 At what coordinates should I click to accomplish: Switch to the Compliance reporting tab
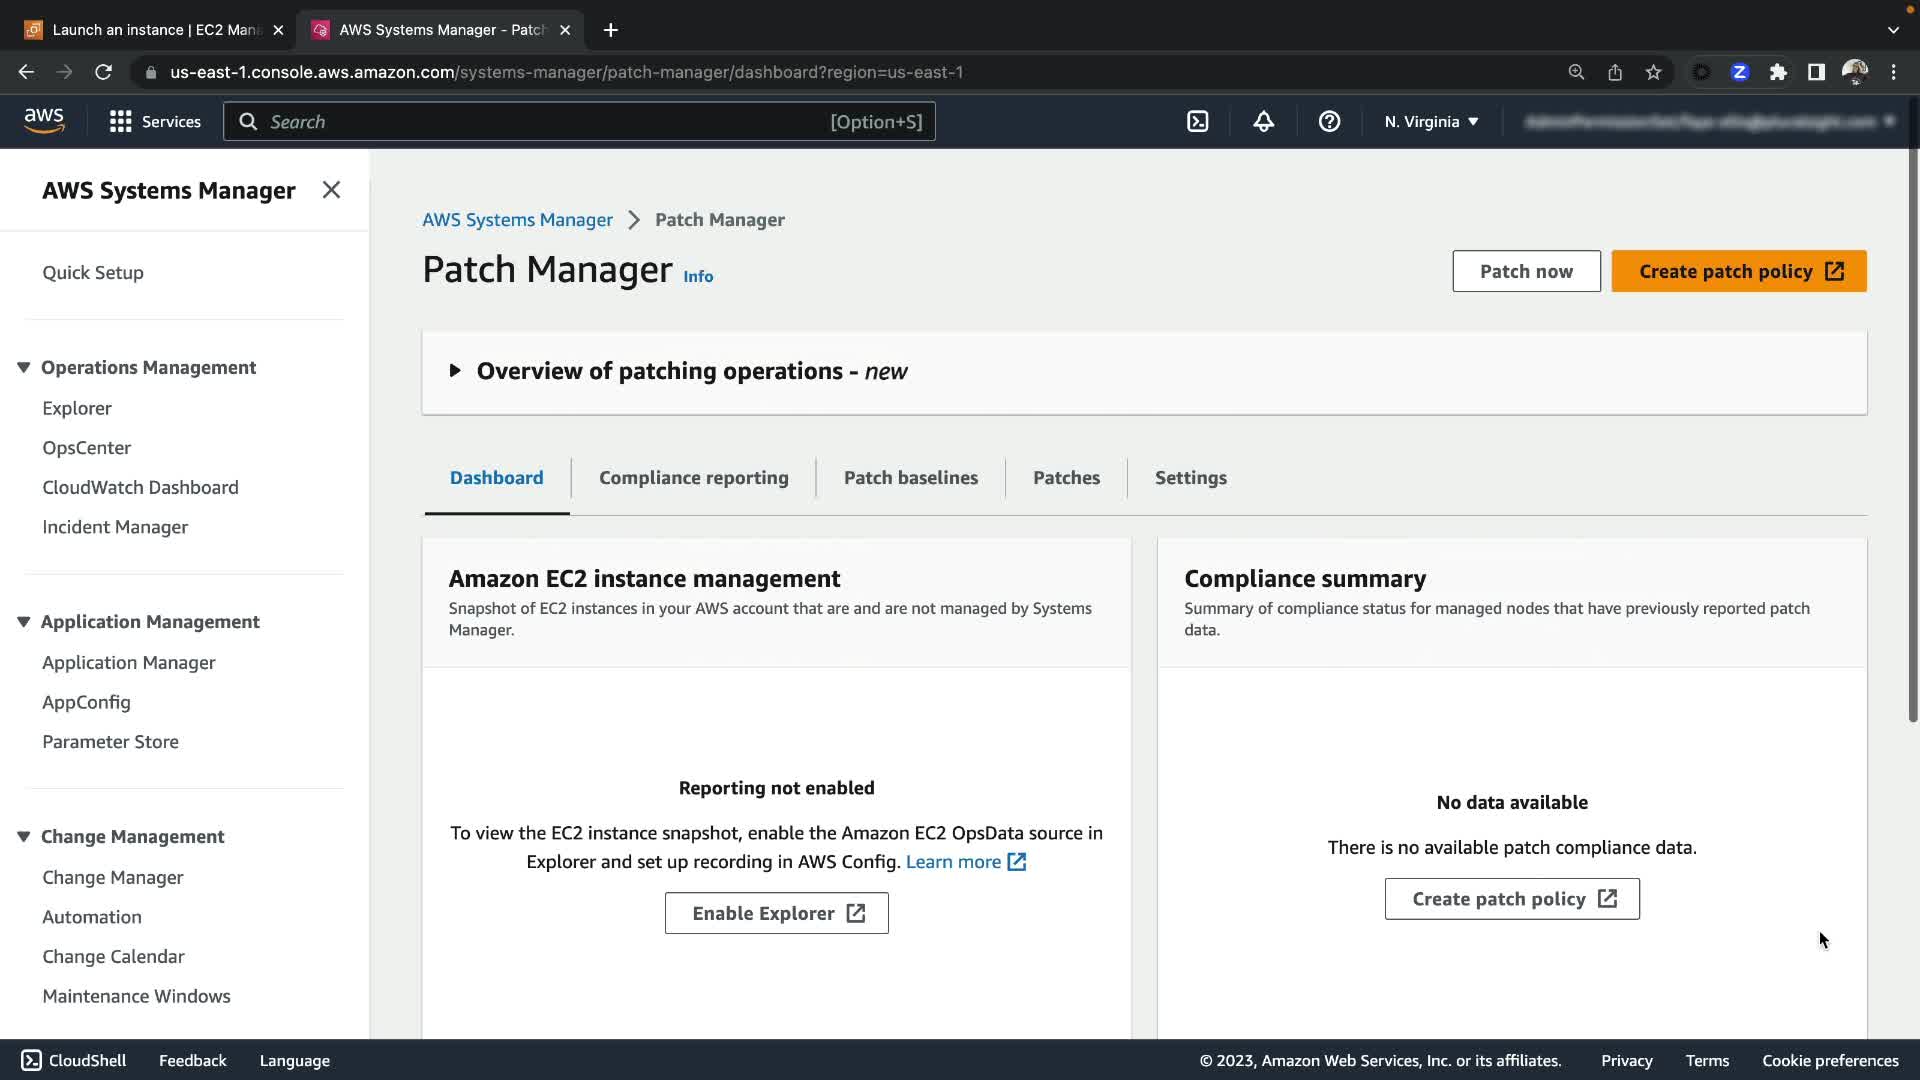693,478
